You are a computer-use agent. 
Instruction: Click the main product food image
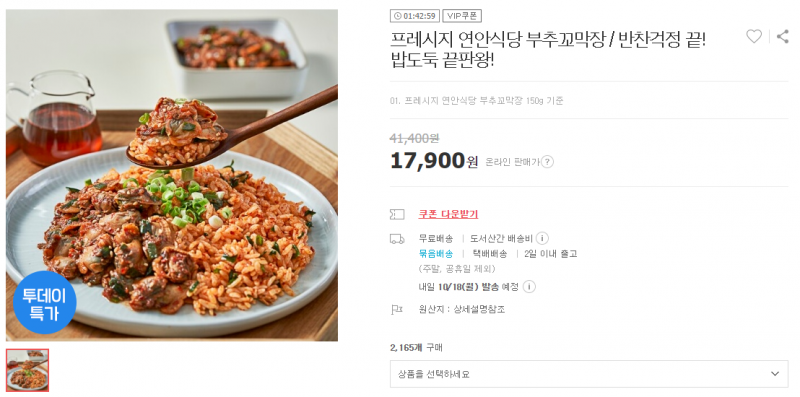click(x=172, y=175)
